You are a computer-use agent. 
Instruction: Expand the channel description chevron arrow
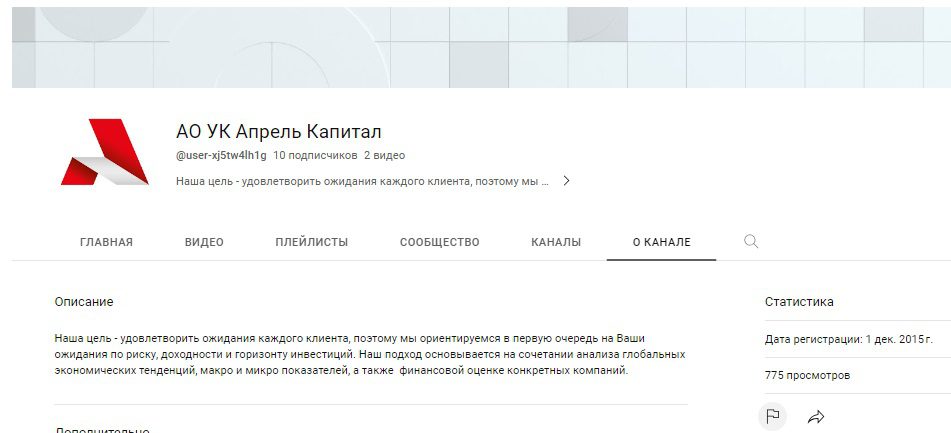566,181
